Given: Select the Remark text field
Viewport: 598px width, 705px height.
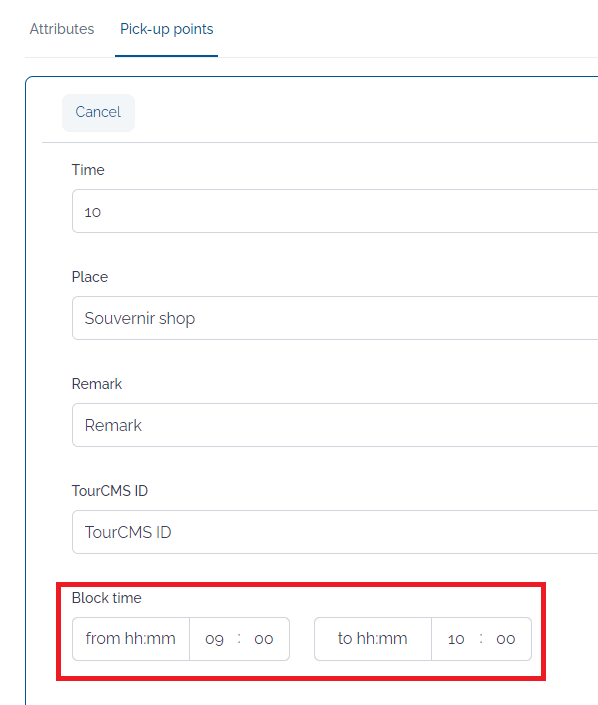Looking at the screenshot, I should pos(335,425).
